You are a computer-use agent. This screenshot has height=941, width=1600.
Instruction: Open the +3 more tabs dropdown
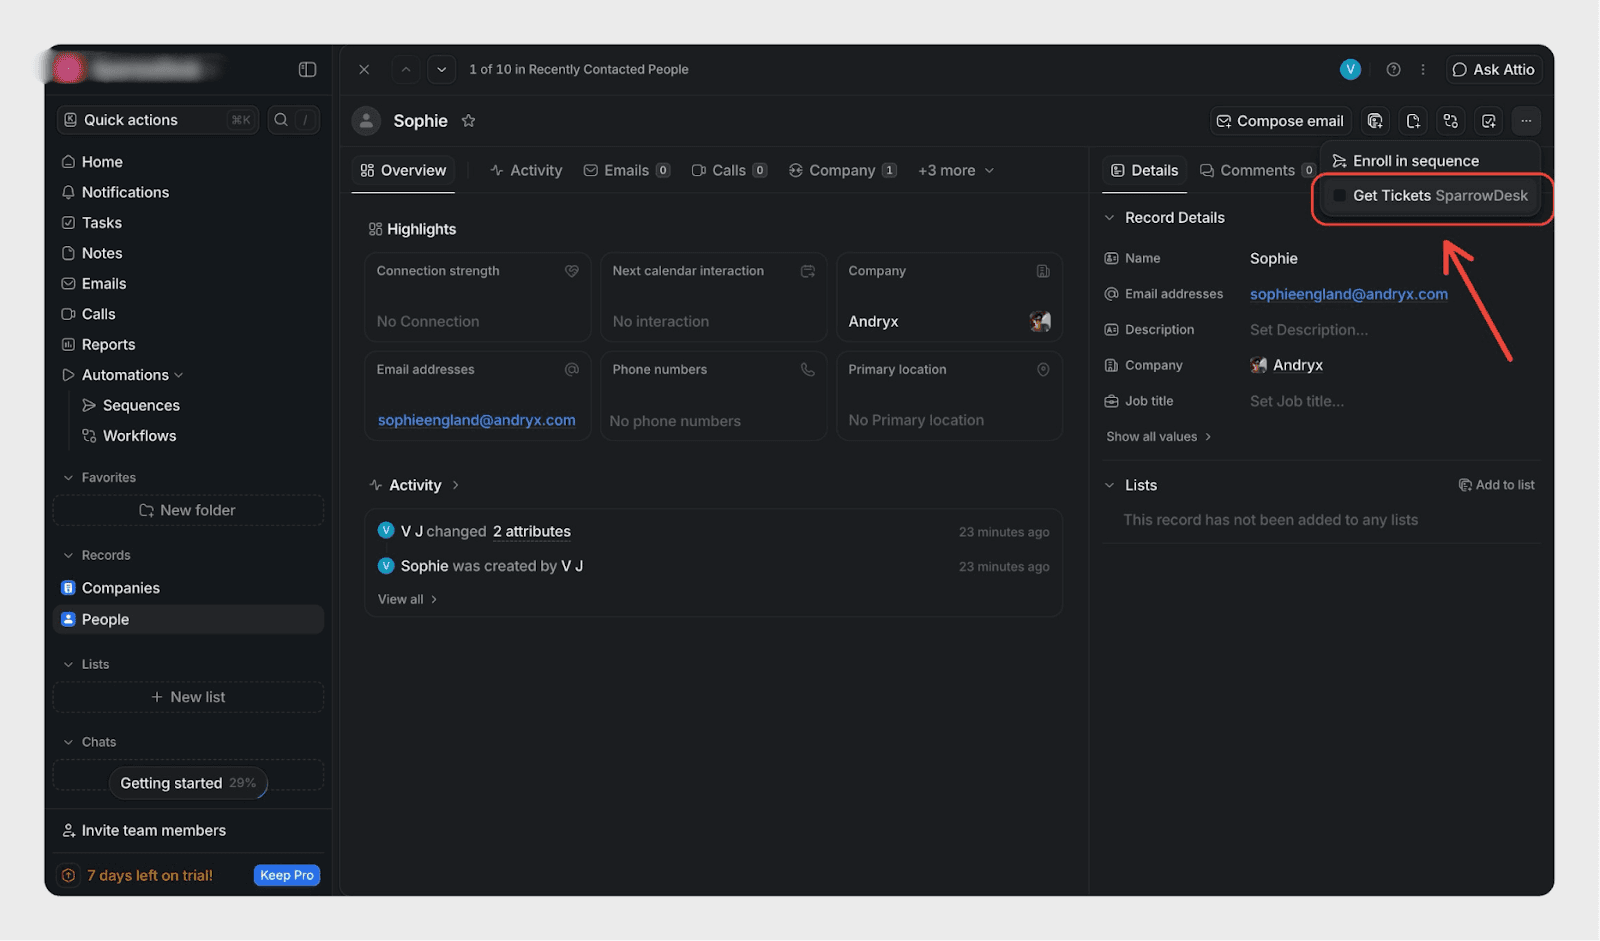tap(955, 171)
